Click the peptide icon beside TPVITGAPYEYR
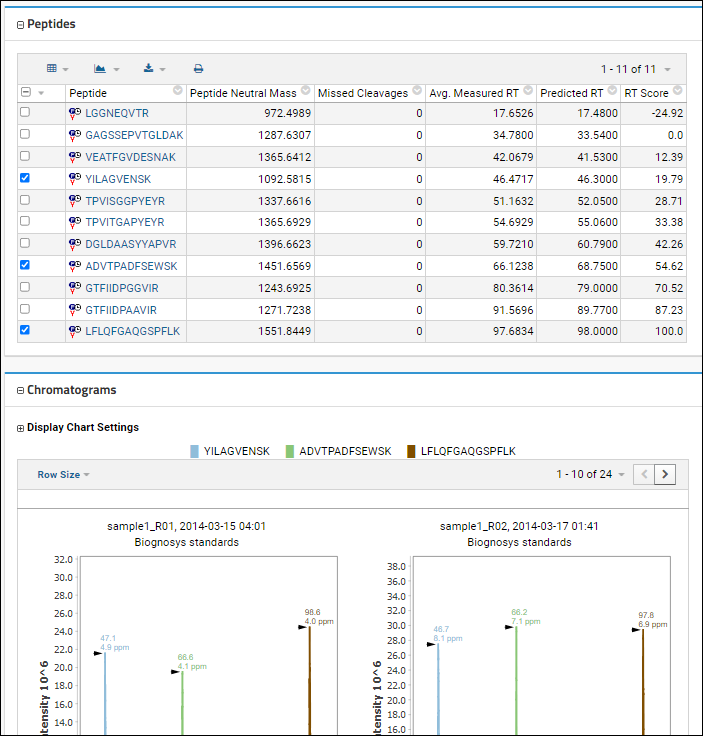This screenshot has height=736, width=703. pos(75,222)
